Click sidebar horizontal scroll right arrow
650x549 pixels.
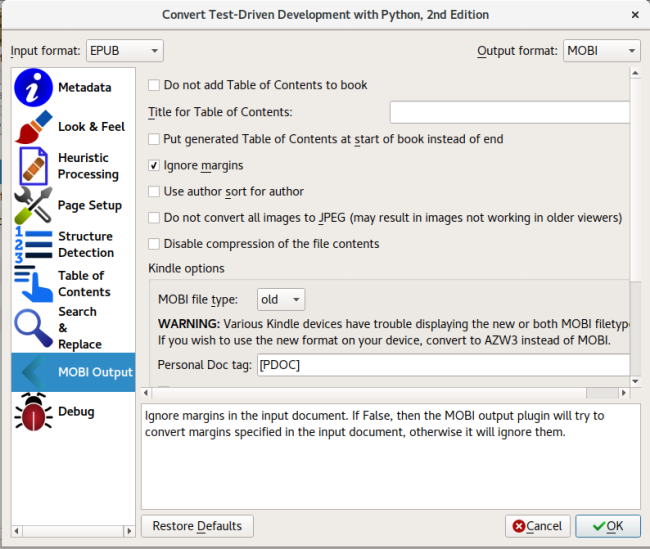(129, 531)
